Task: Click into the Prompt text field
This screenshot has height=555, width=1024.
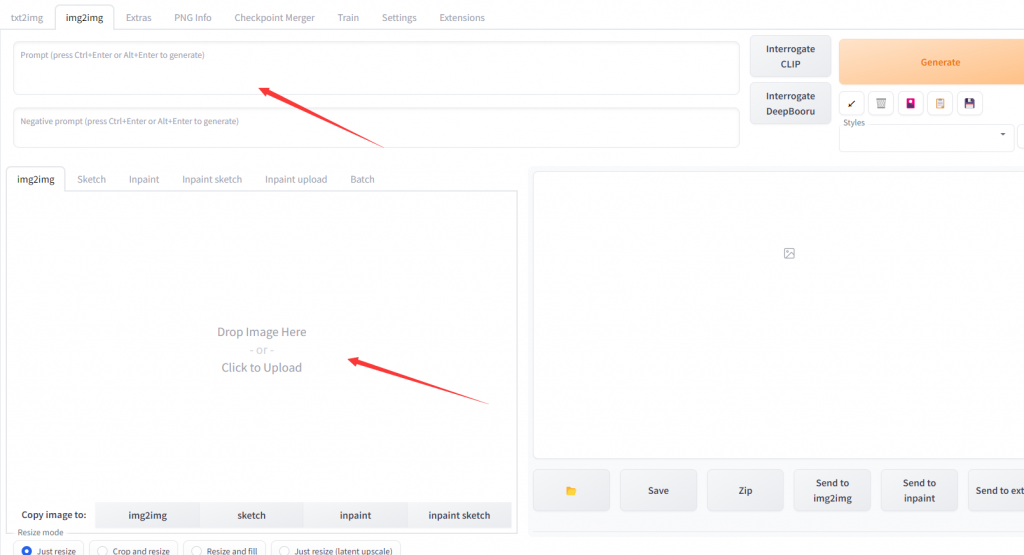Action: [376, 69]
